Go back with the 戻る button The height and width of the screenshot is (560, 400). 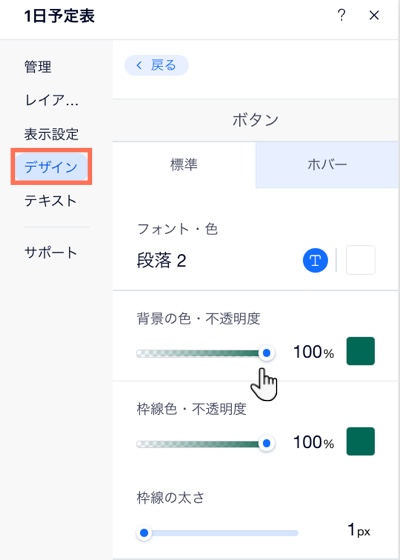click(156, 65)
